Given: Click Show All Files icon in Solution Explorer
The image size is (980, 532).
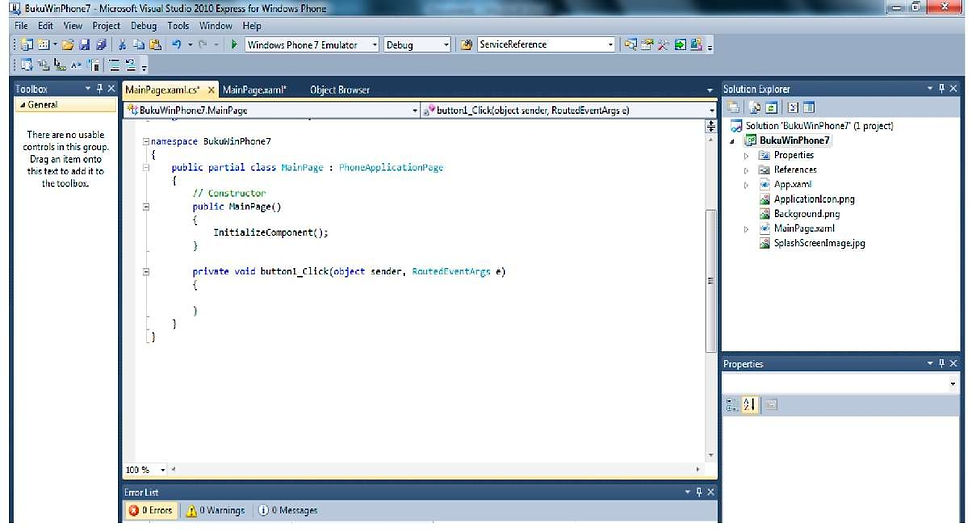Looking at the screenshot, I should [755, 108].
